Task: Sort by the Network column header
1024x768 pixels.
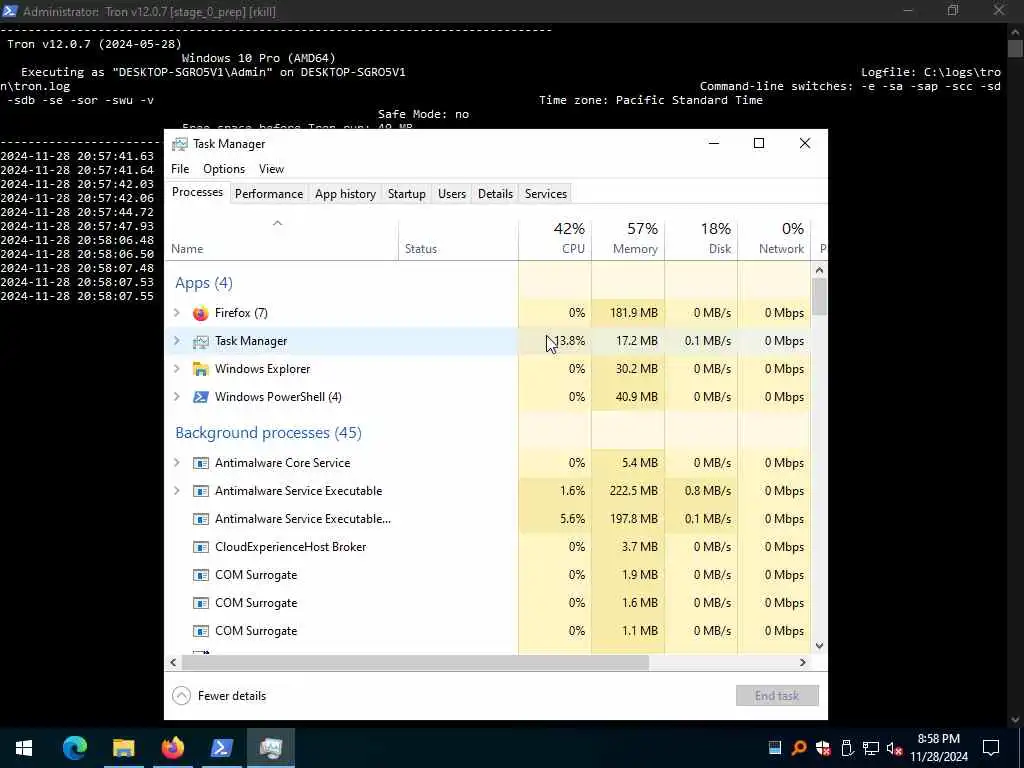Action: click(x=775, y=238)
